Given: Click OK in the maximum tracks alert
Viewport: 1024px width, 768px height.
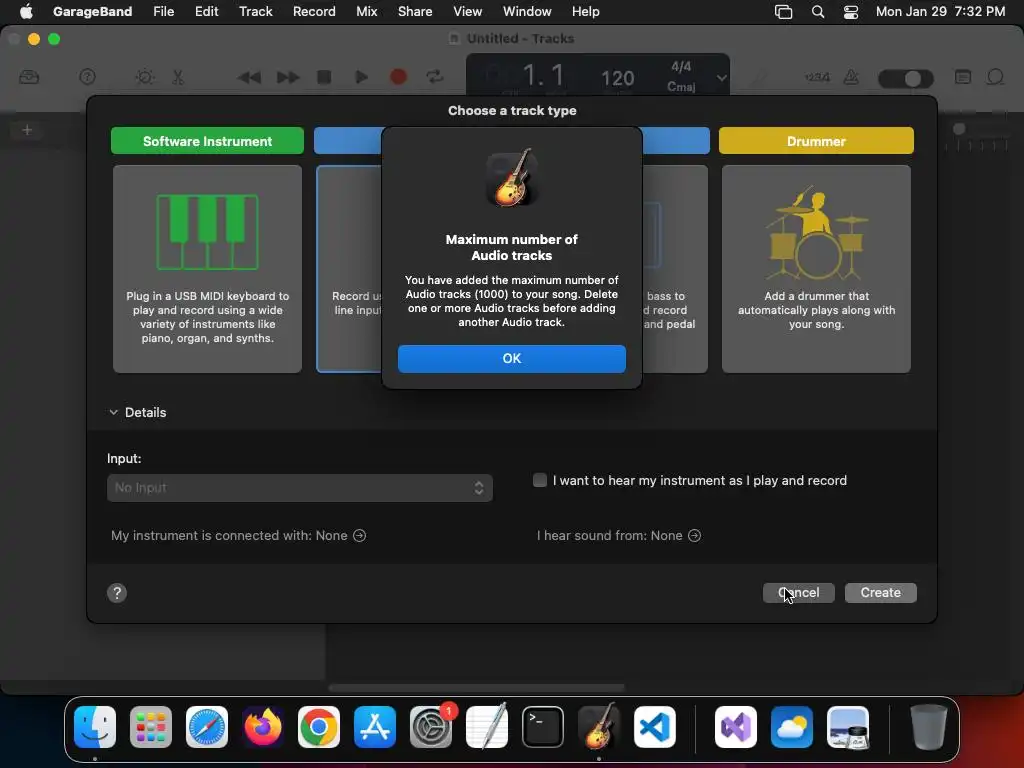Looking at the screenshot, I should pyautogui.click(x=511, y=359).
